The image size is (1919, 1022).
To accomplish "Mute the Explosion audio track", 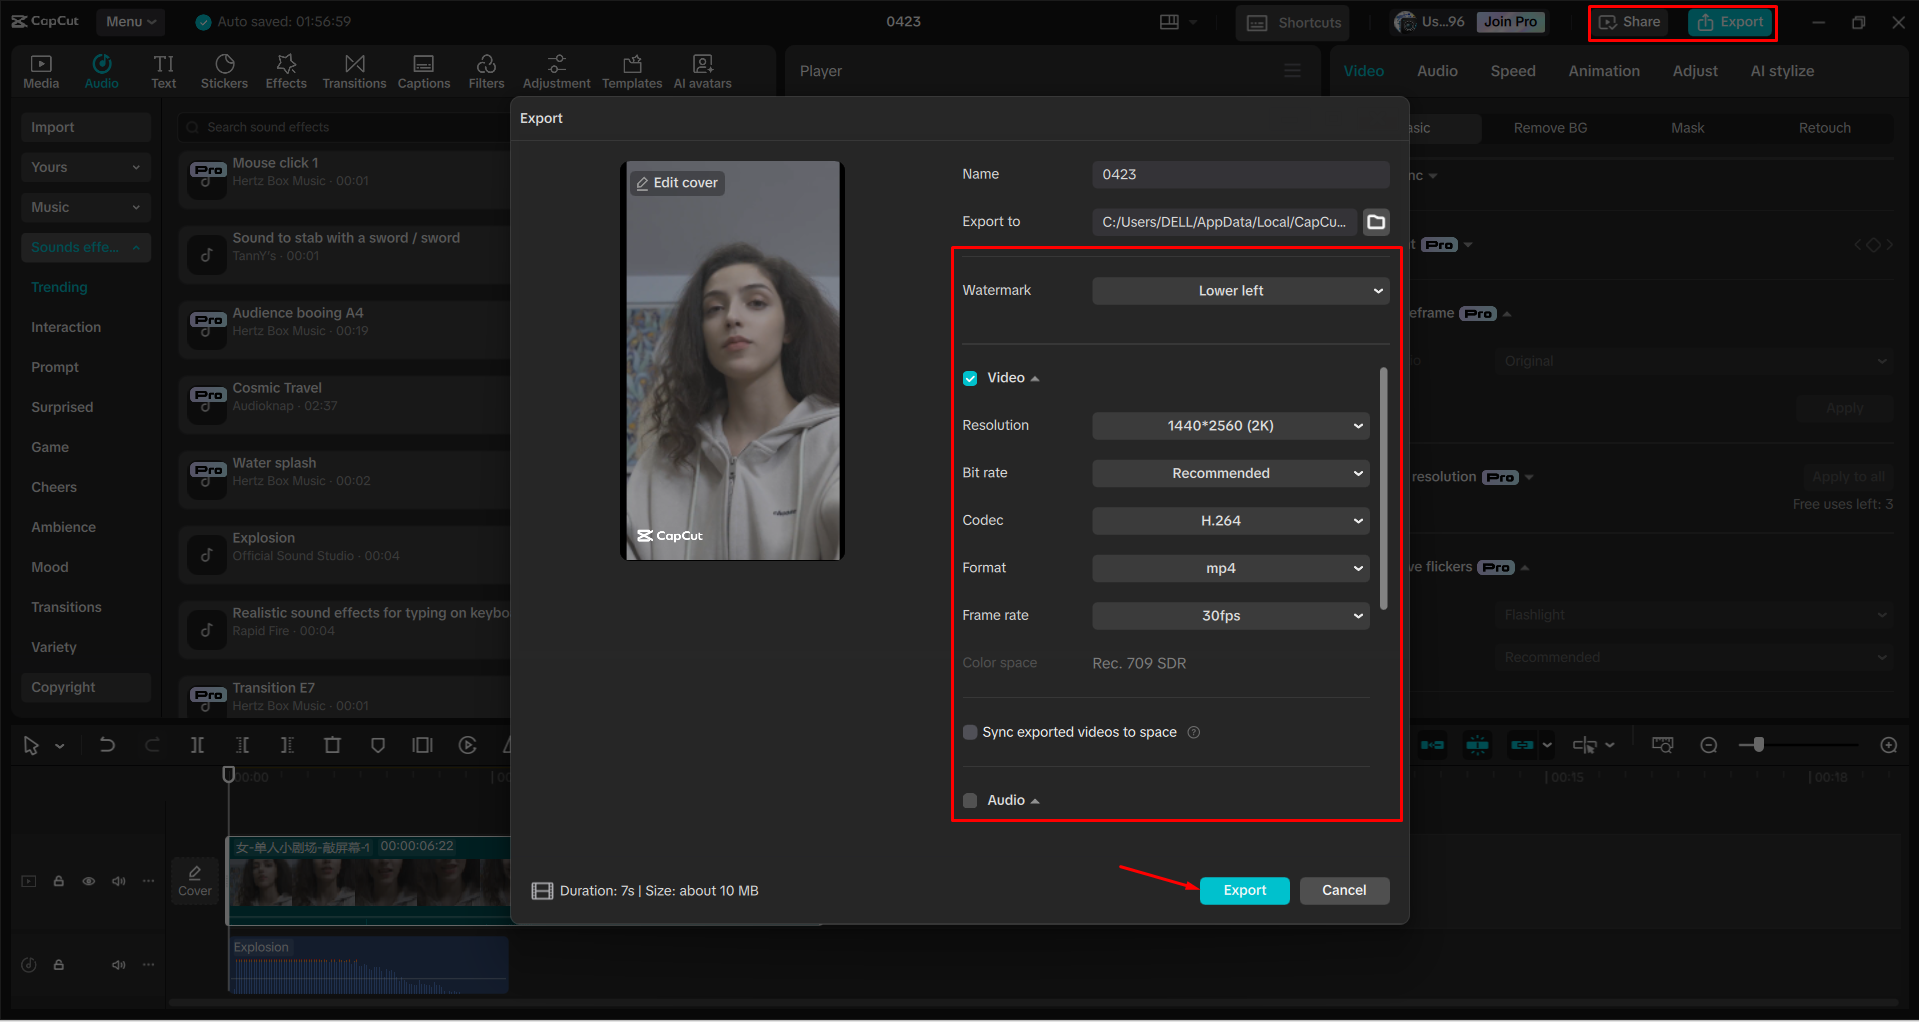I will 118,964.
